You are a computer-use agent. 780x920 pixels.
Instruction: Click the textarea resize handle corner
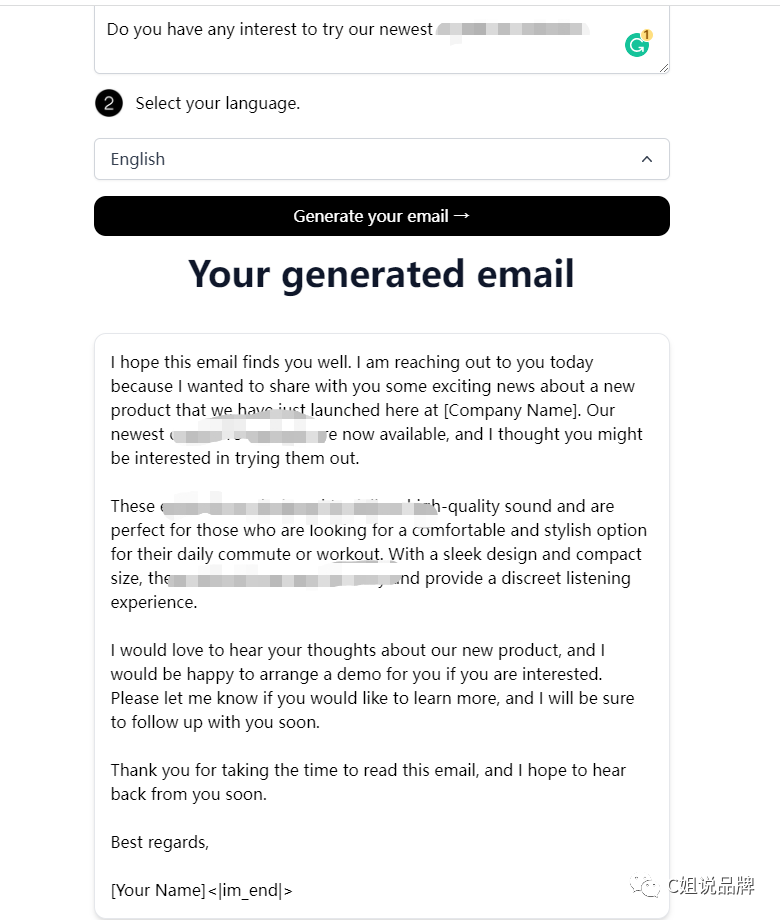tap(662, 66)
